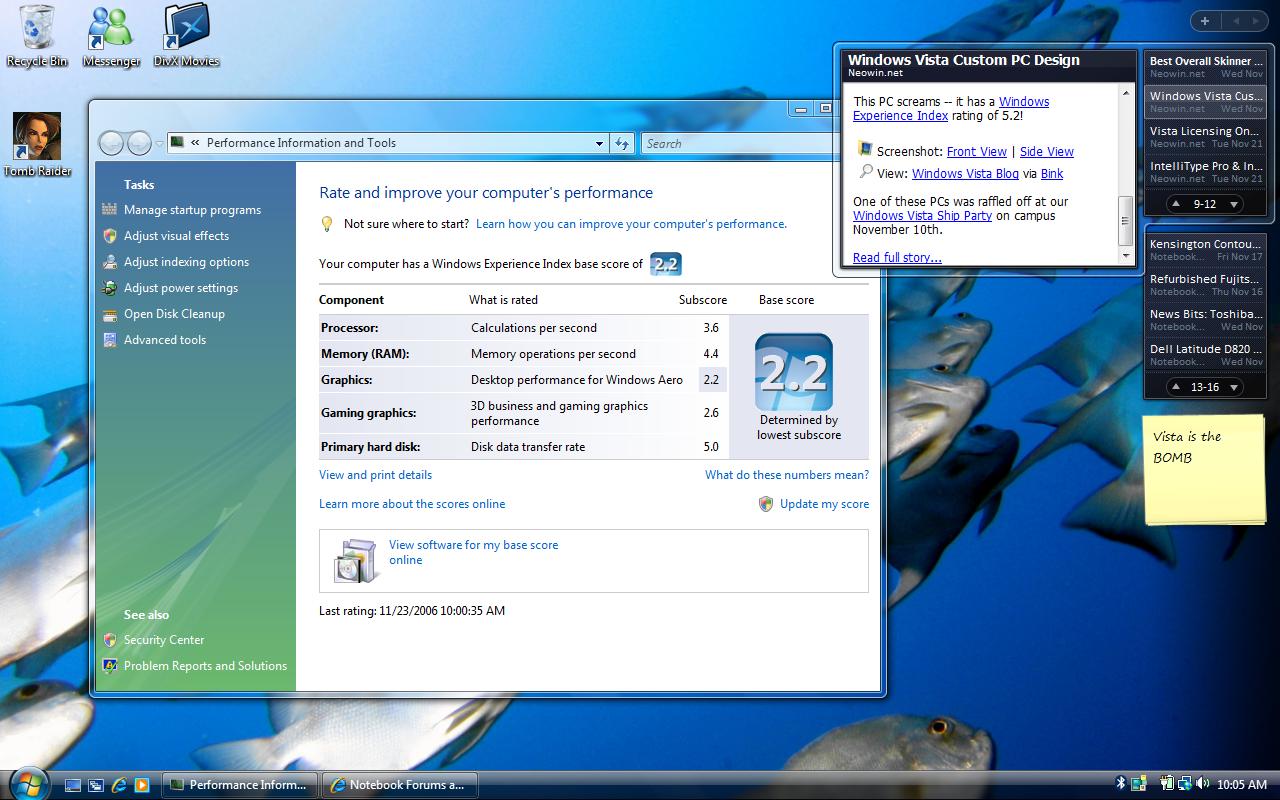
Task: Click the volume speaker tray icon
Action: 1202,784
